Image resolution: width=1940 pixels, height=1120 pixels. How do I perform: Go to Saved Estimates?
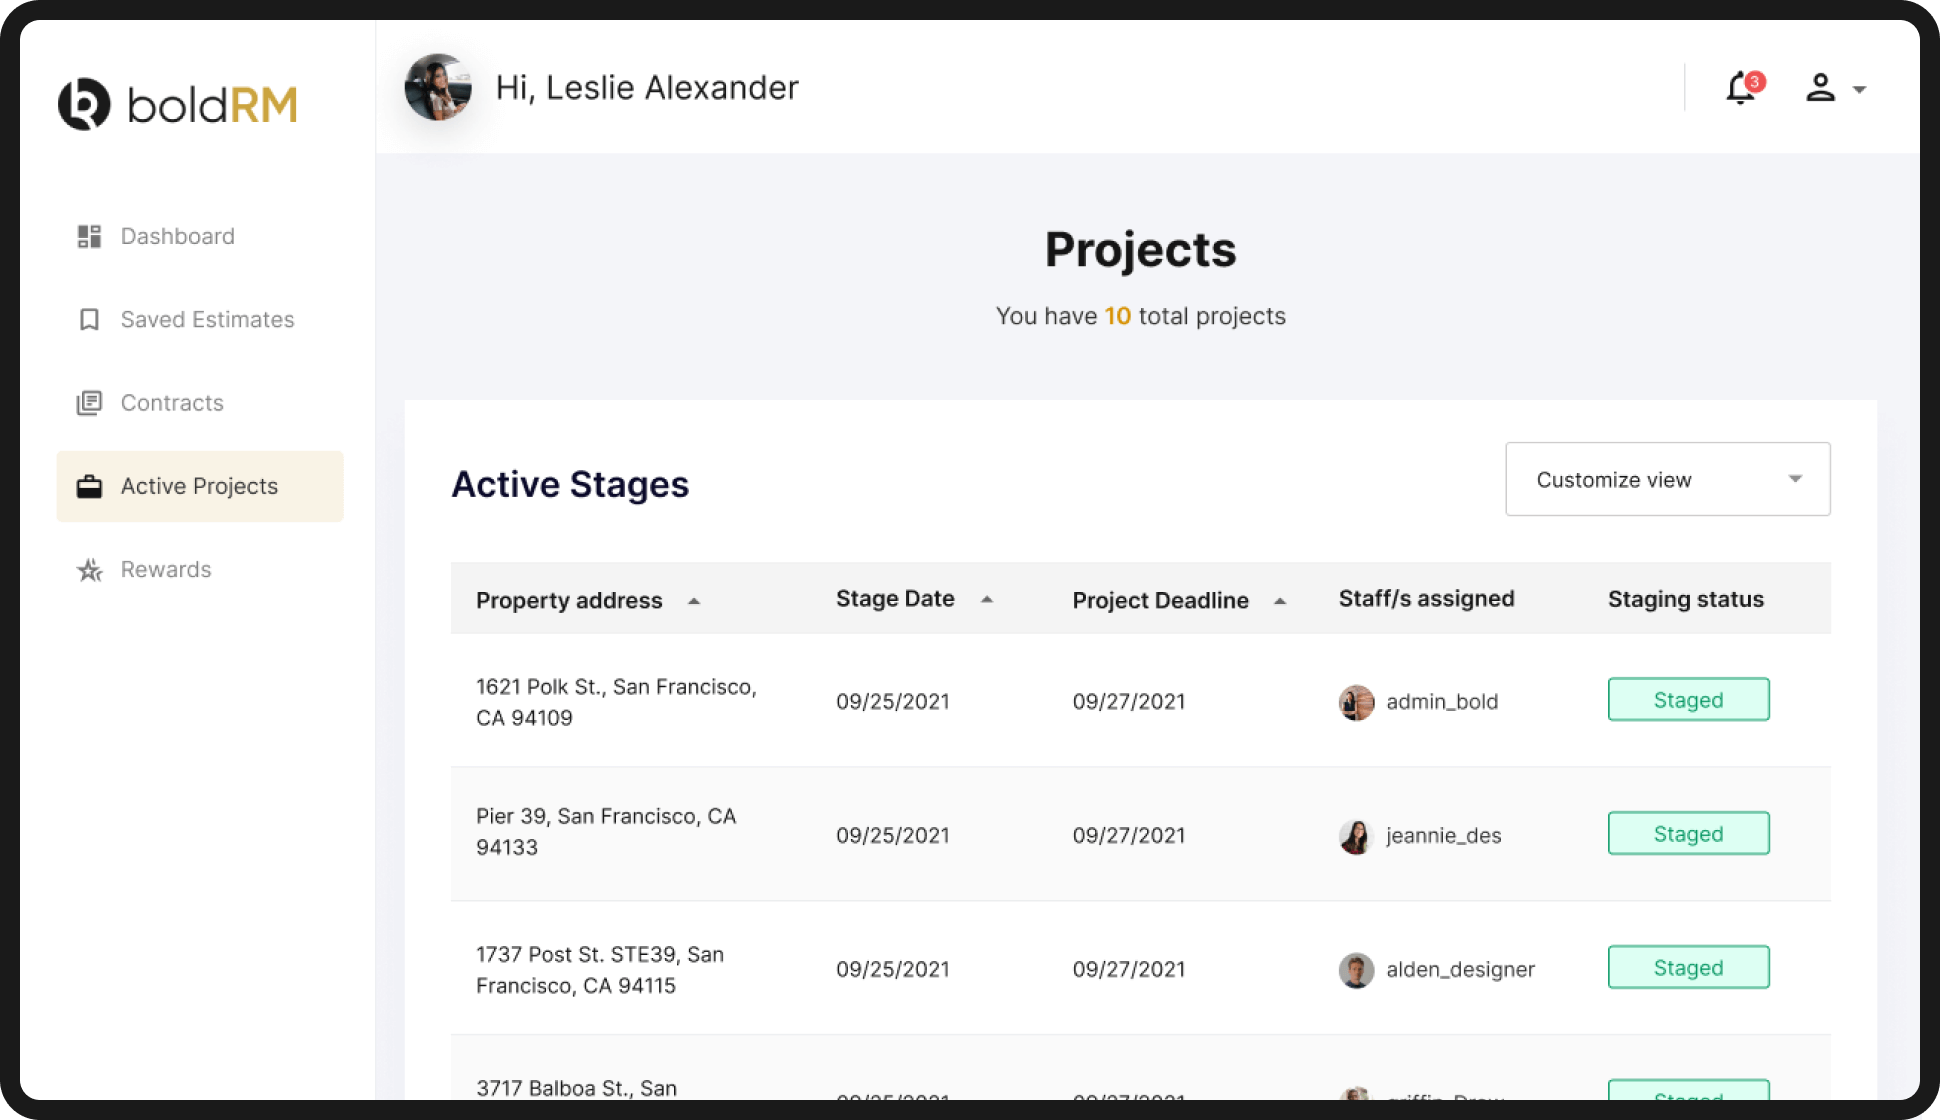tap(200, 319)
